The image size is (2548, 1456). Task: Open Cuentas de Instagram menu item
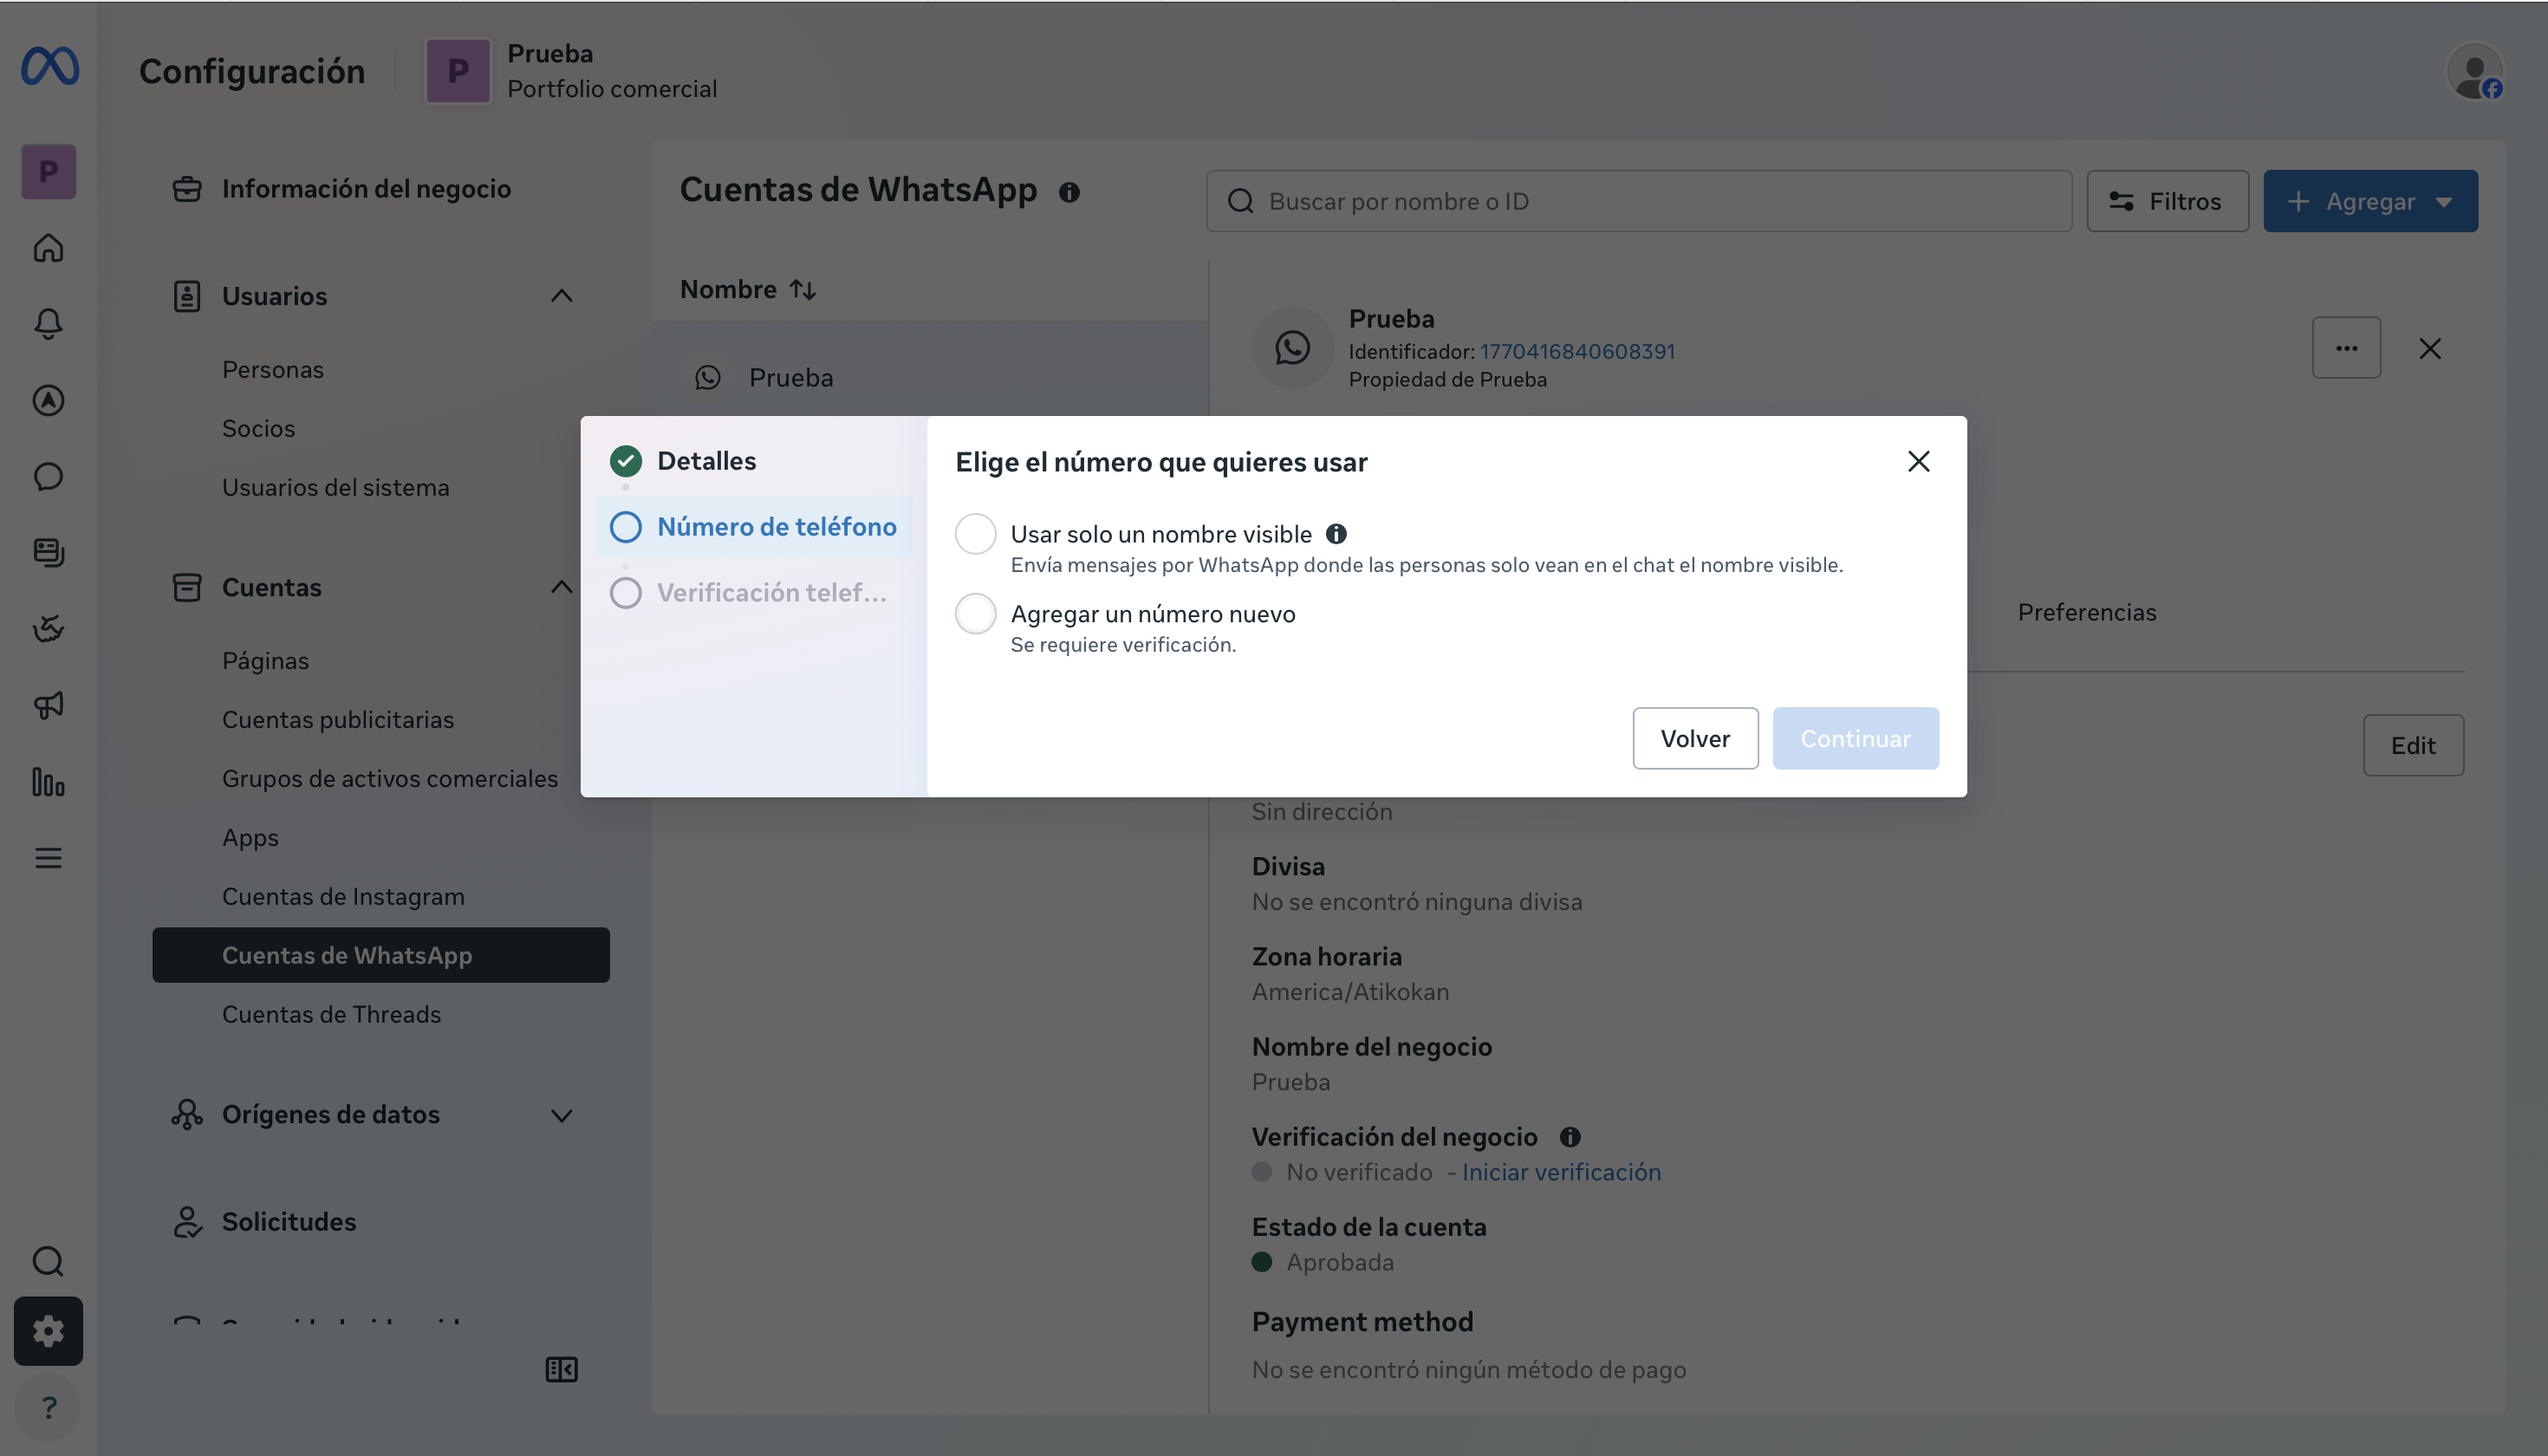coord(343,896)
